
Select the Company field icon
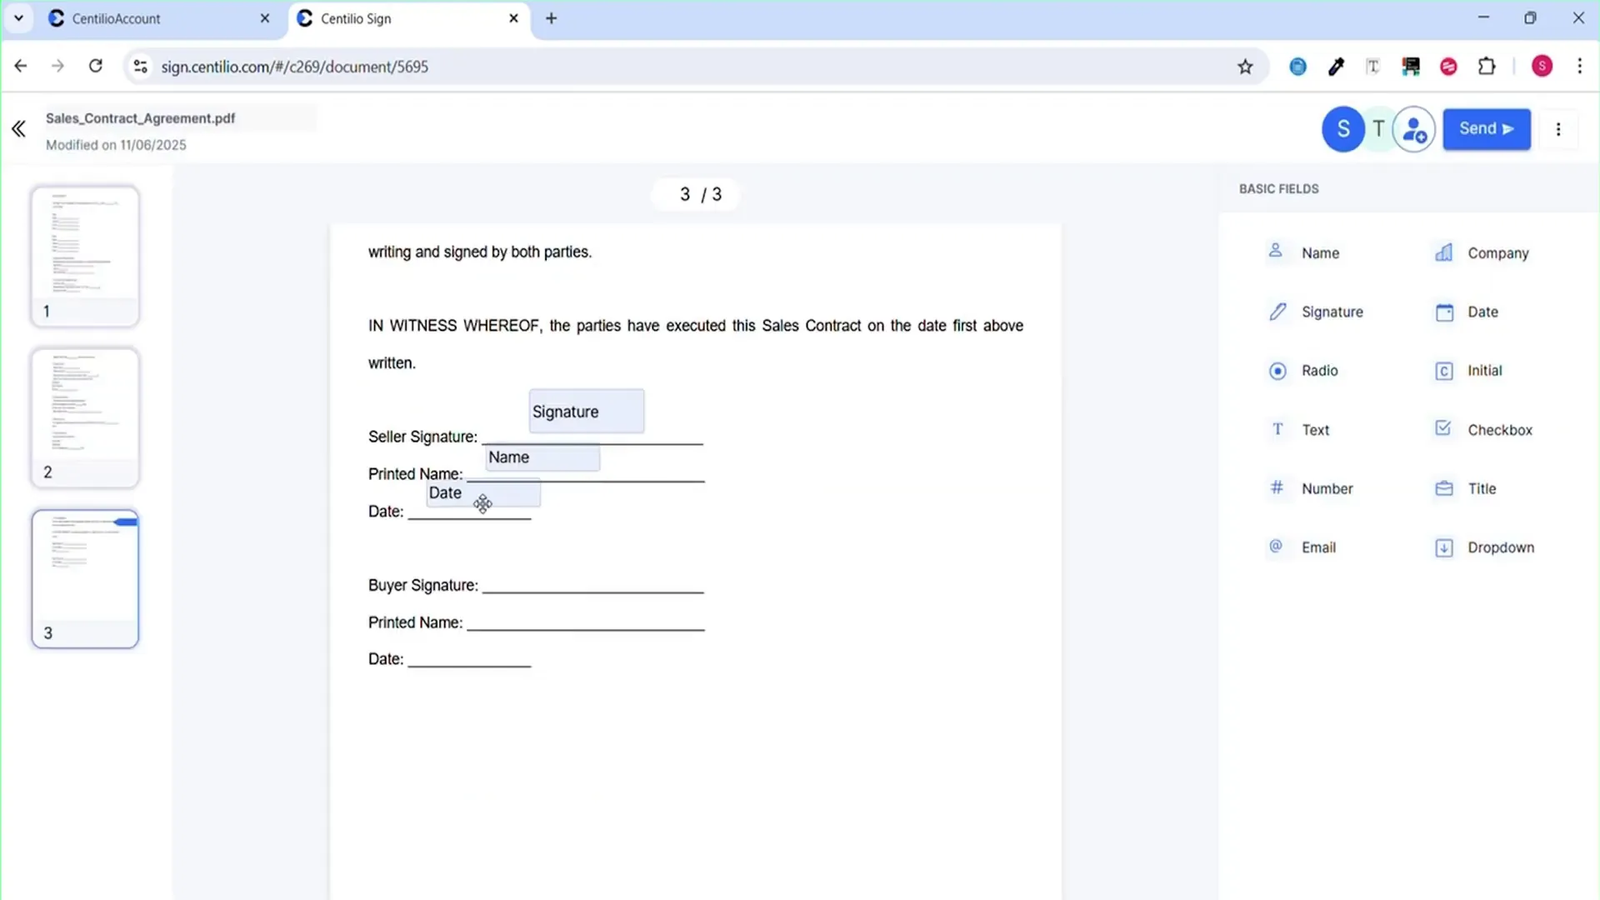1443,252
